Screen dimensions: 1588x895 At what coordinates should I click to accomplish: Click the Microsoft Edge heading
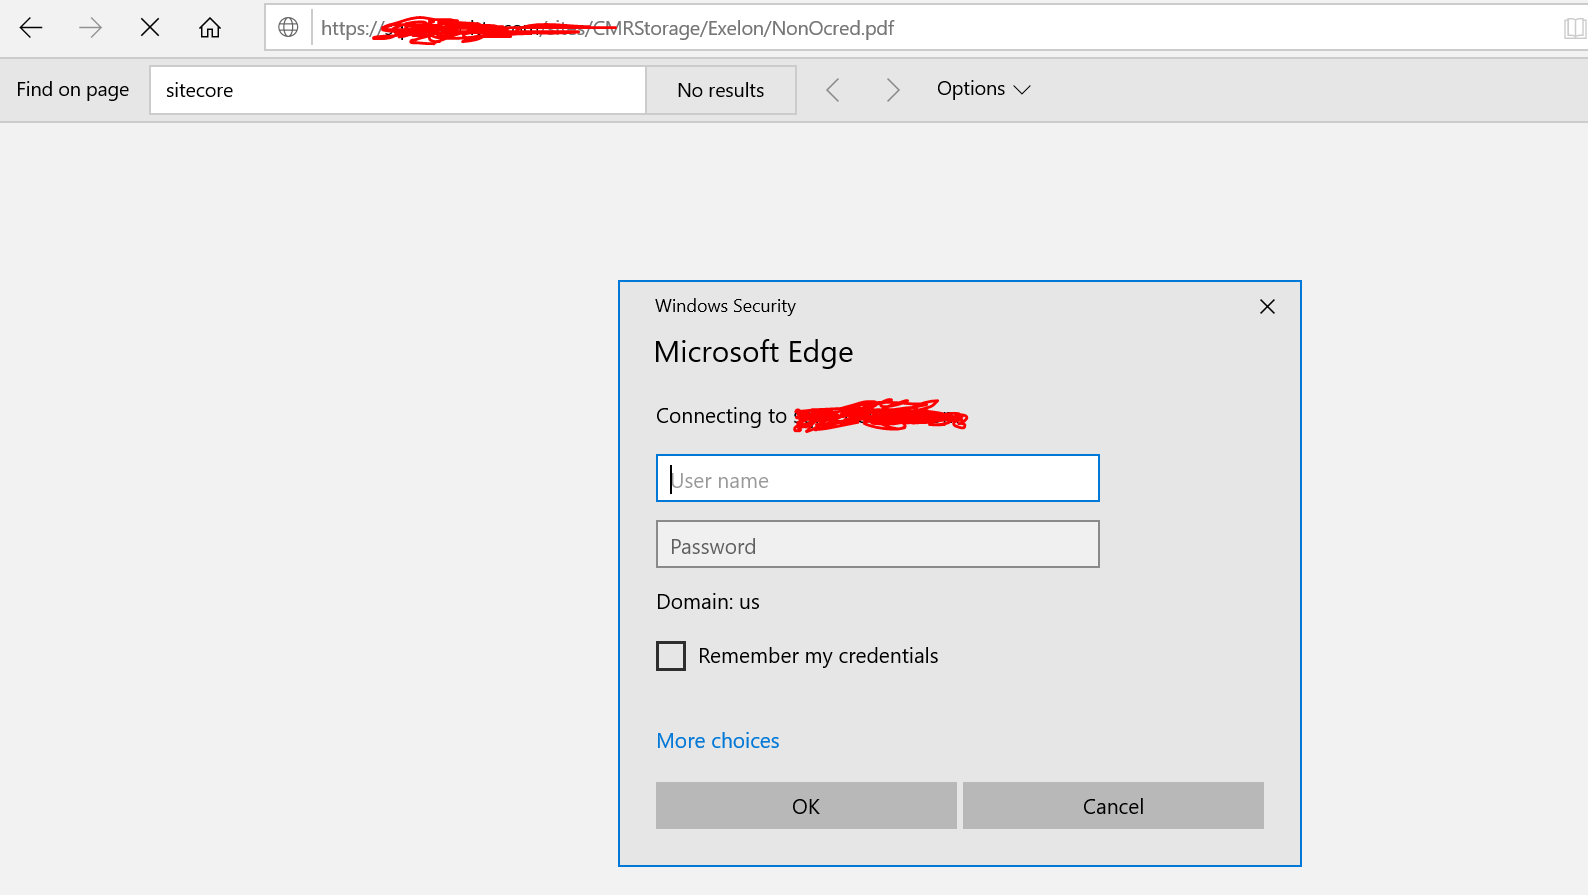(x=753, y=352)
